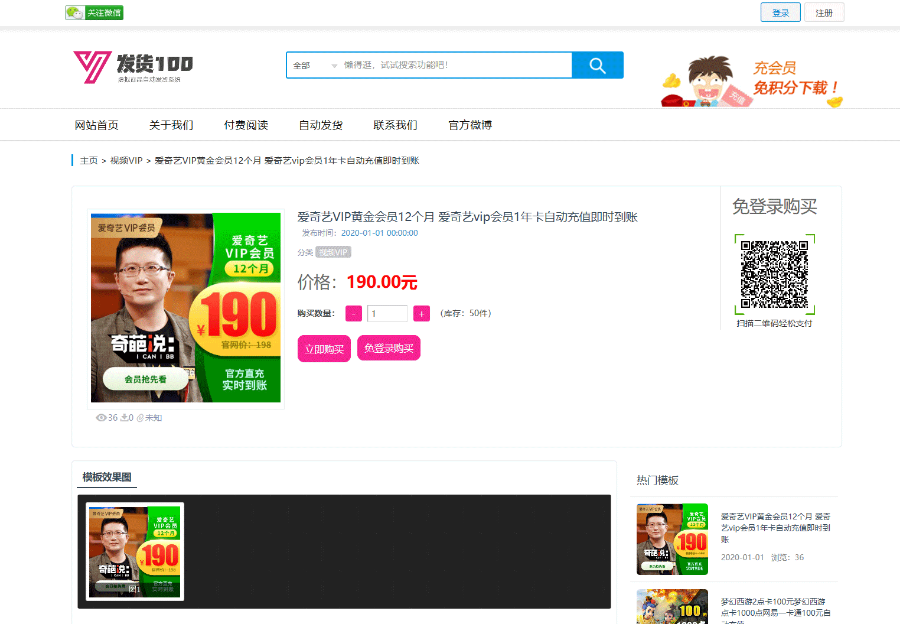Open 官方微博 navigation item
The image size is (900, 624).
coord(470,125)
